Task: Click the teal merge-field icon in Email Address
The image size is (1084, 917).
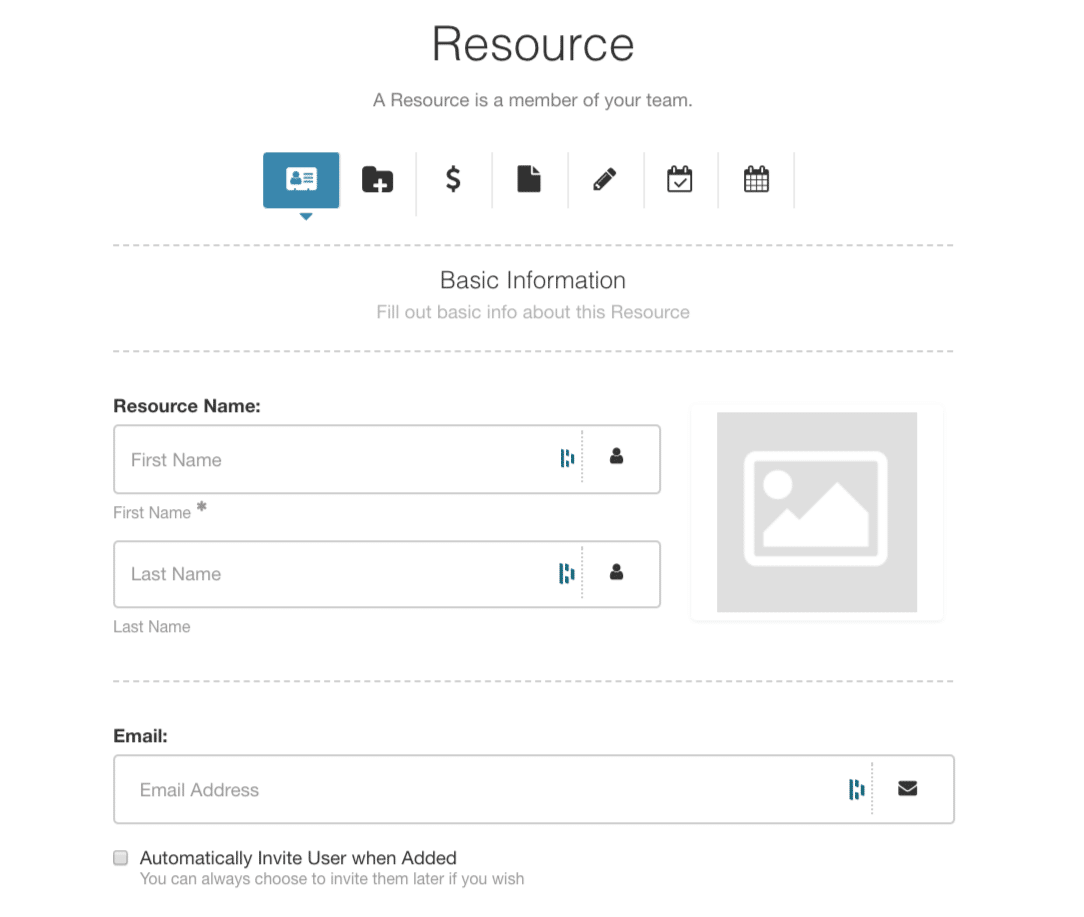Action: (x=856, y=788)
